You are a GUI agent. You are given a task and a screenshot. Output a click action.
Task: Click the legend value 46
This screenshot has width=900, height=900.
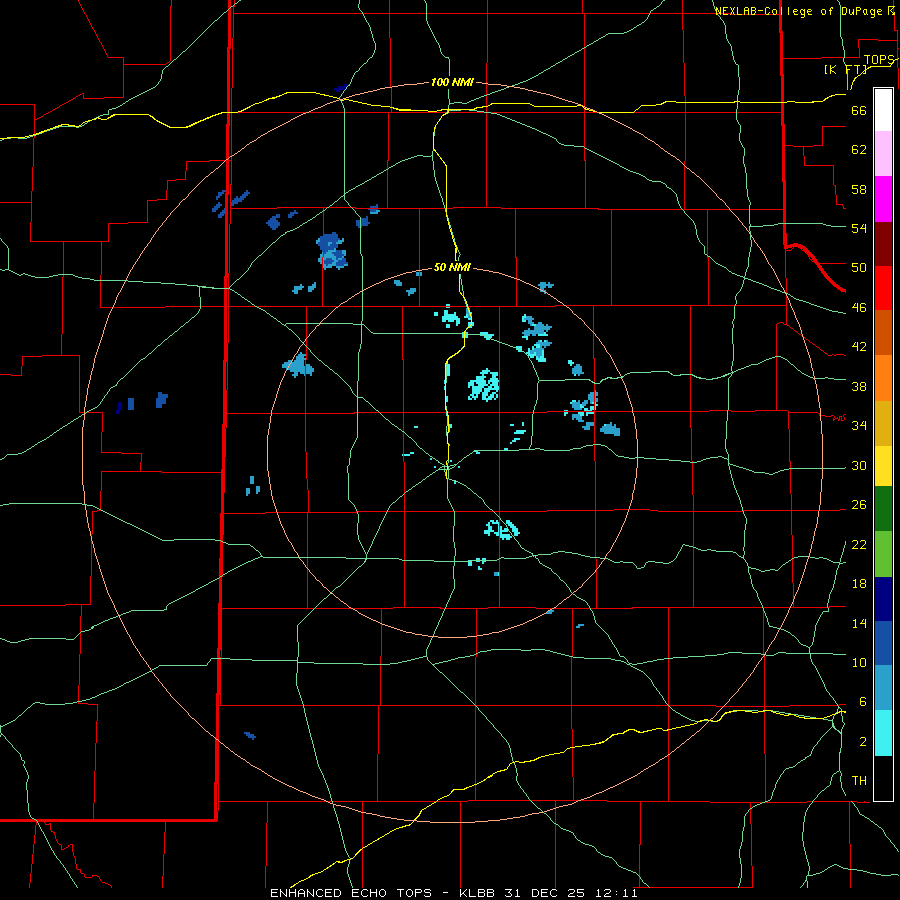point(859,307)
